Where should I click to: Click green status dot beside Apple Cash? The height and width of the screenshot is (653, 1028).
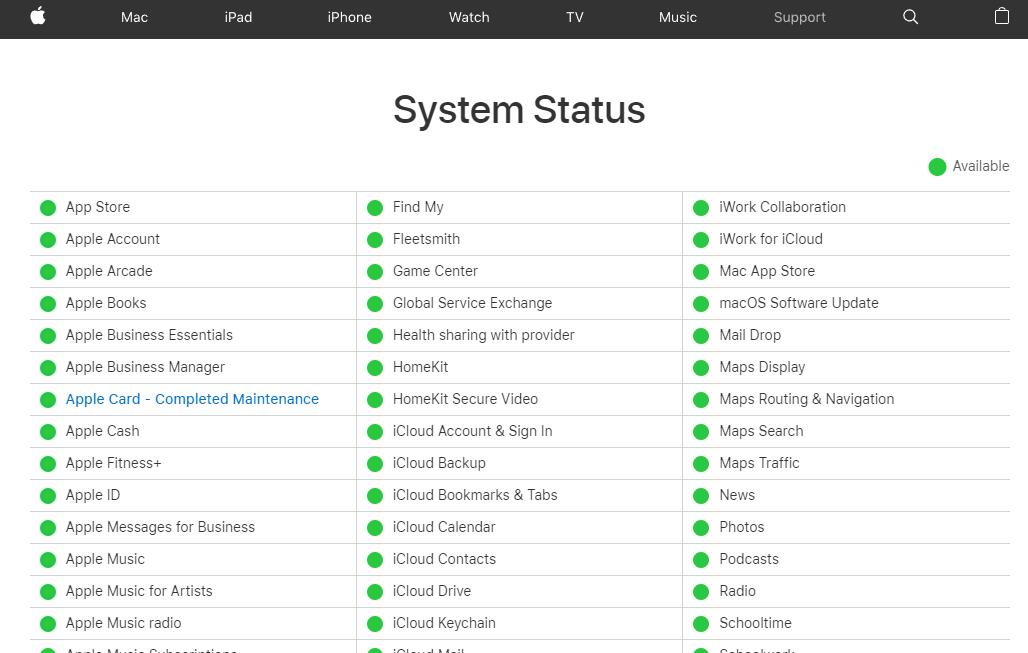[x=48, y=432]
